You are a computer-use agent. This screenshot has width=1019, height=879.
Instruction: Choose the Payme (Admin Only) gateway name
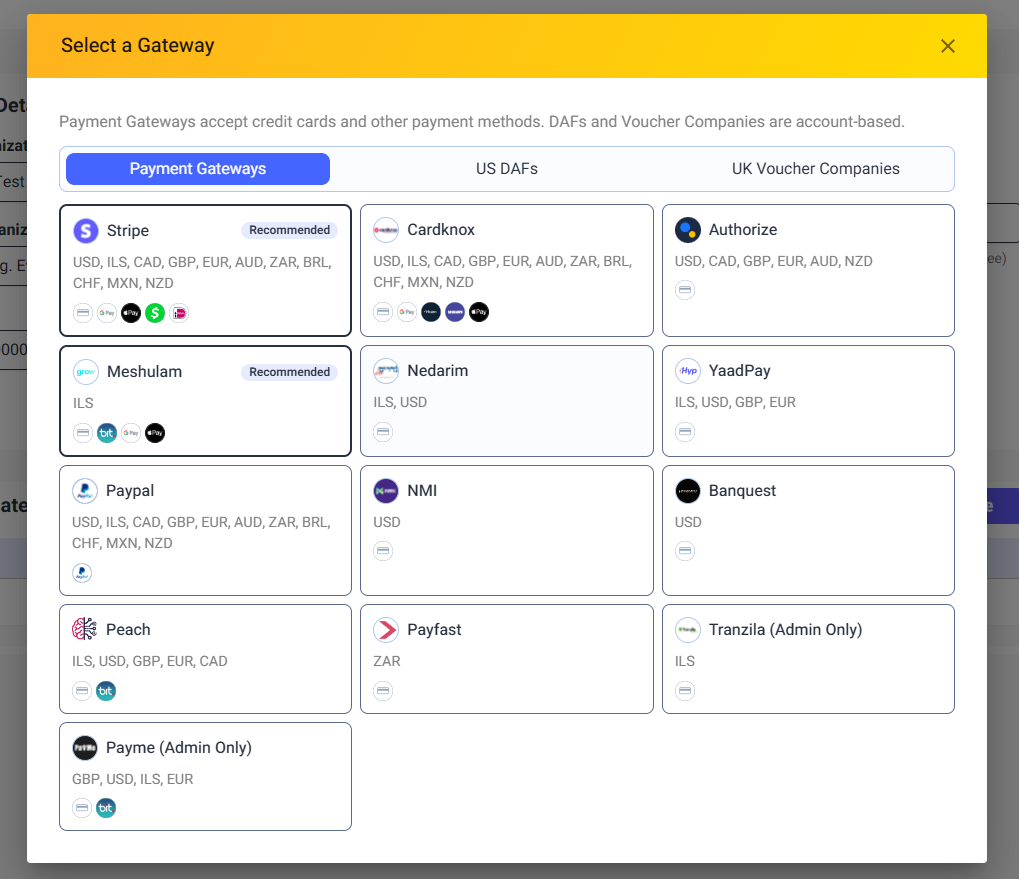[179, 748]
